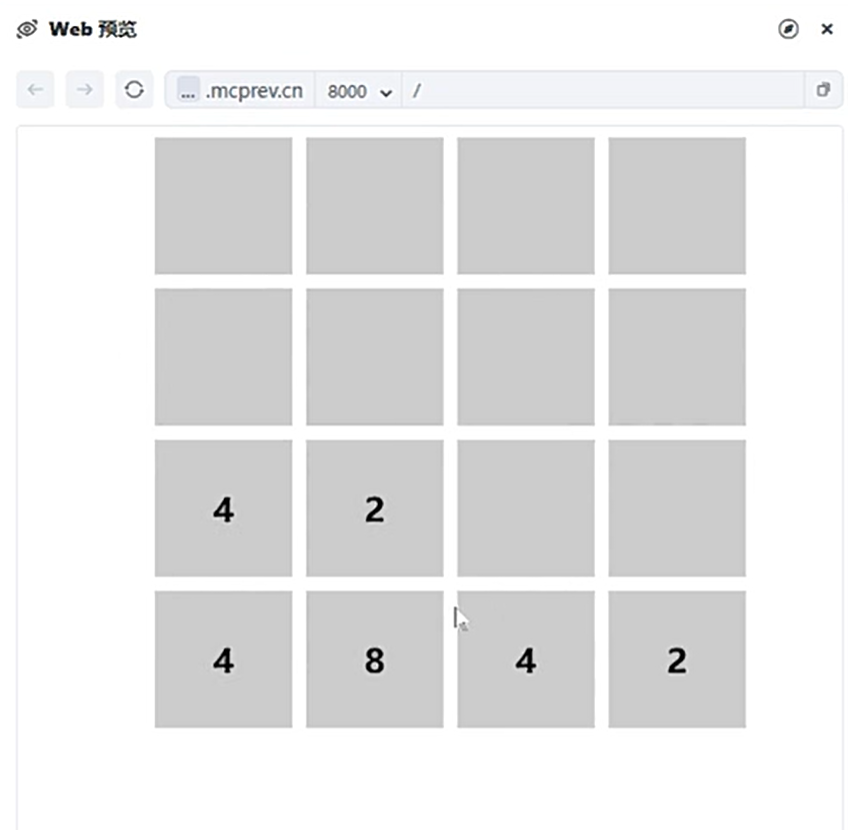The width and height of the screenshot is (848, 830).
Task: Copy the preview URL with copy icon
Action: [823, 90]
